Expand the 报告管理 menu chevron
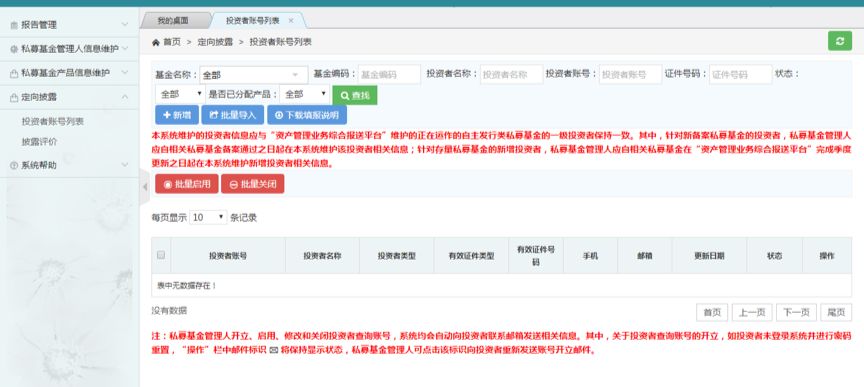The image size is (864, 387). tap(125, 25)
